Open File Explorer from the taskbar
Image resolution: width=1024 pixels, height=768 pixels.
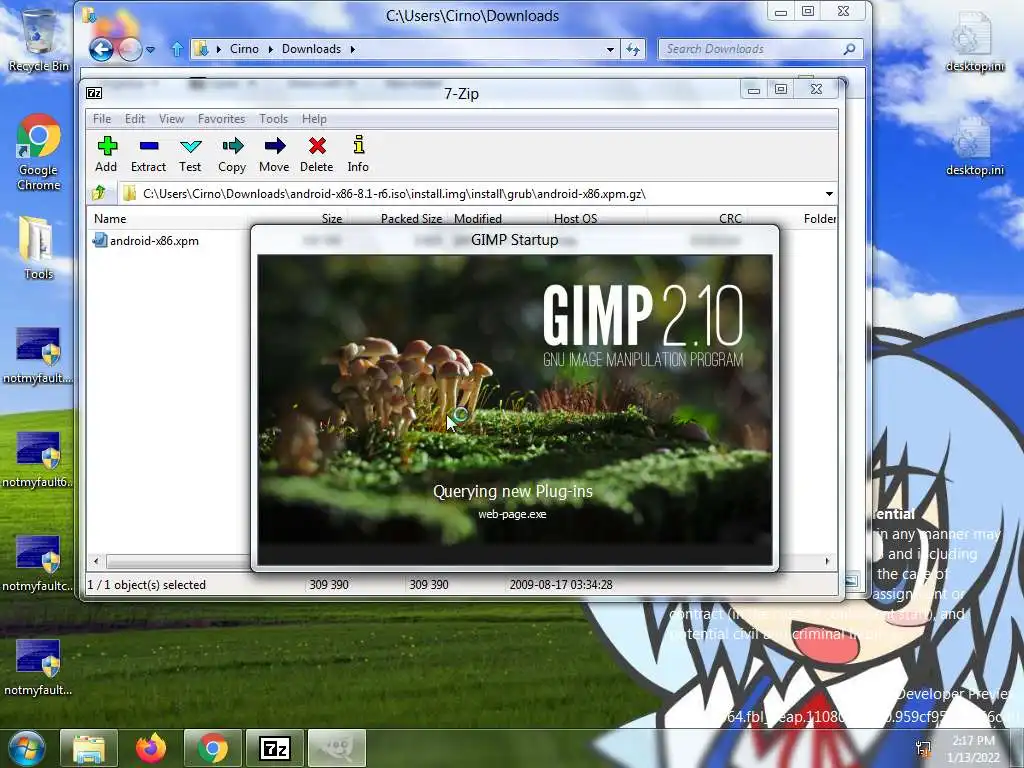click(89, 748)
